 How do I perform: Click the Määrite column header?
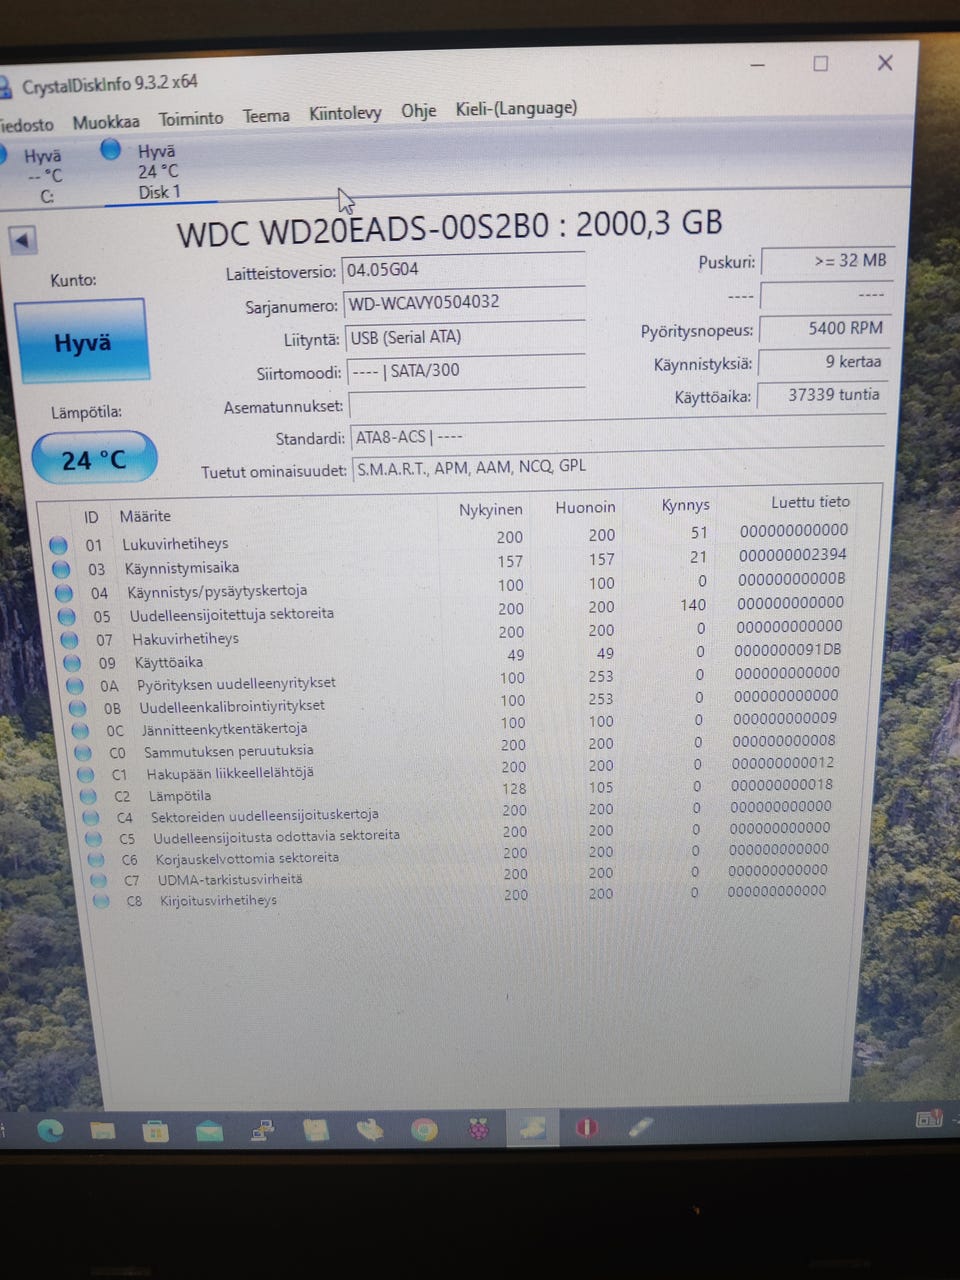(145, 516)
